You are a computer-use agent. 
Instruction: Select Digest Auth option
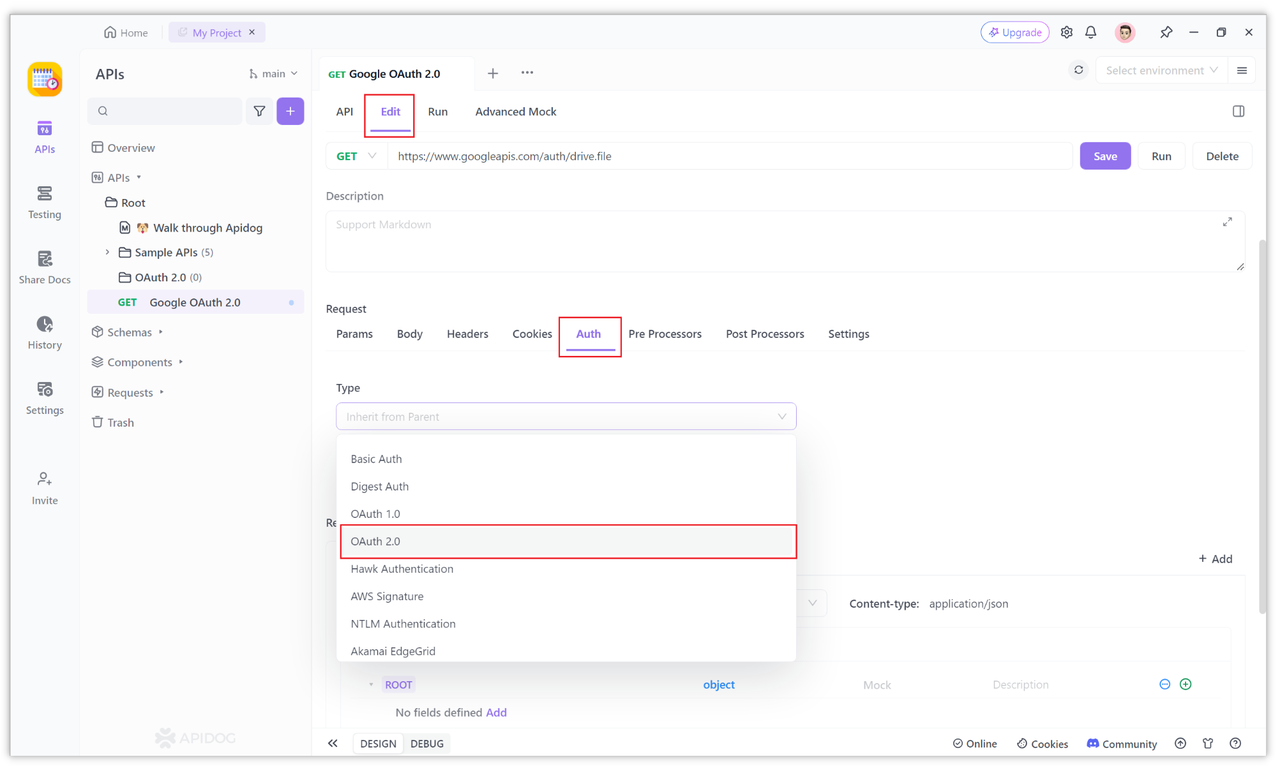pyautogui.click(x=566, y=486)
